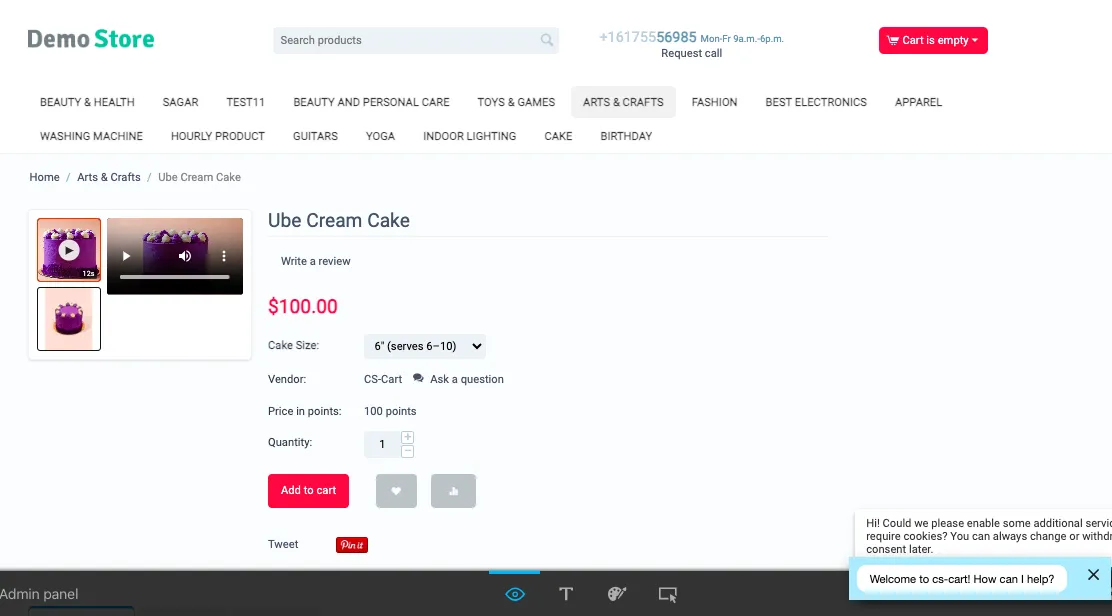Add product to comparison list
This screenshot has width=1112, height=616.
click(453, 491)
